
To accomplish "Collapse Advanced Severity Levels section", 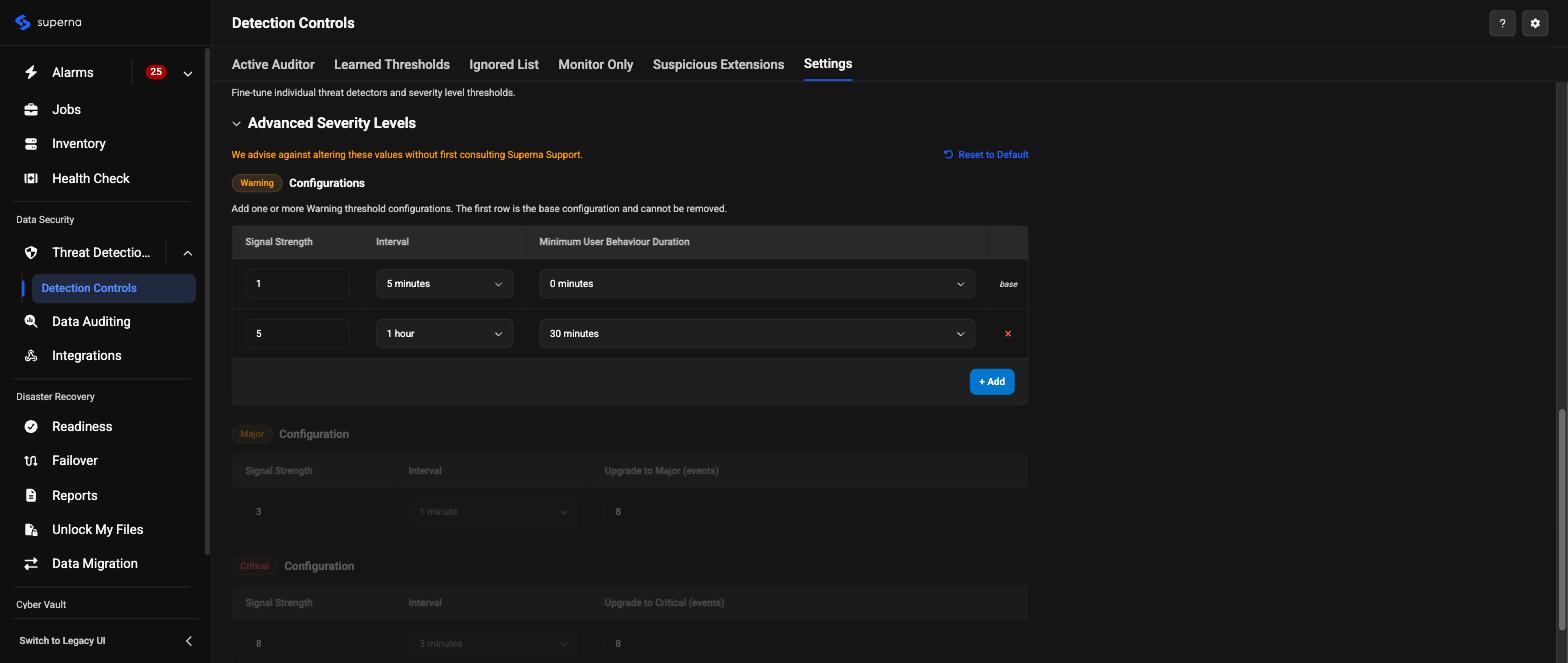I will point(236,124).
